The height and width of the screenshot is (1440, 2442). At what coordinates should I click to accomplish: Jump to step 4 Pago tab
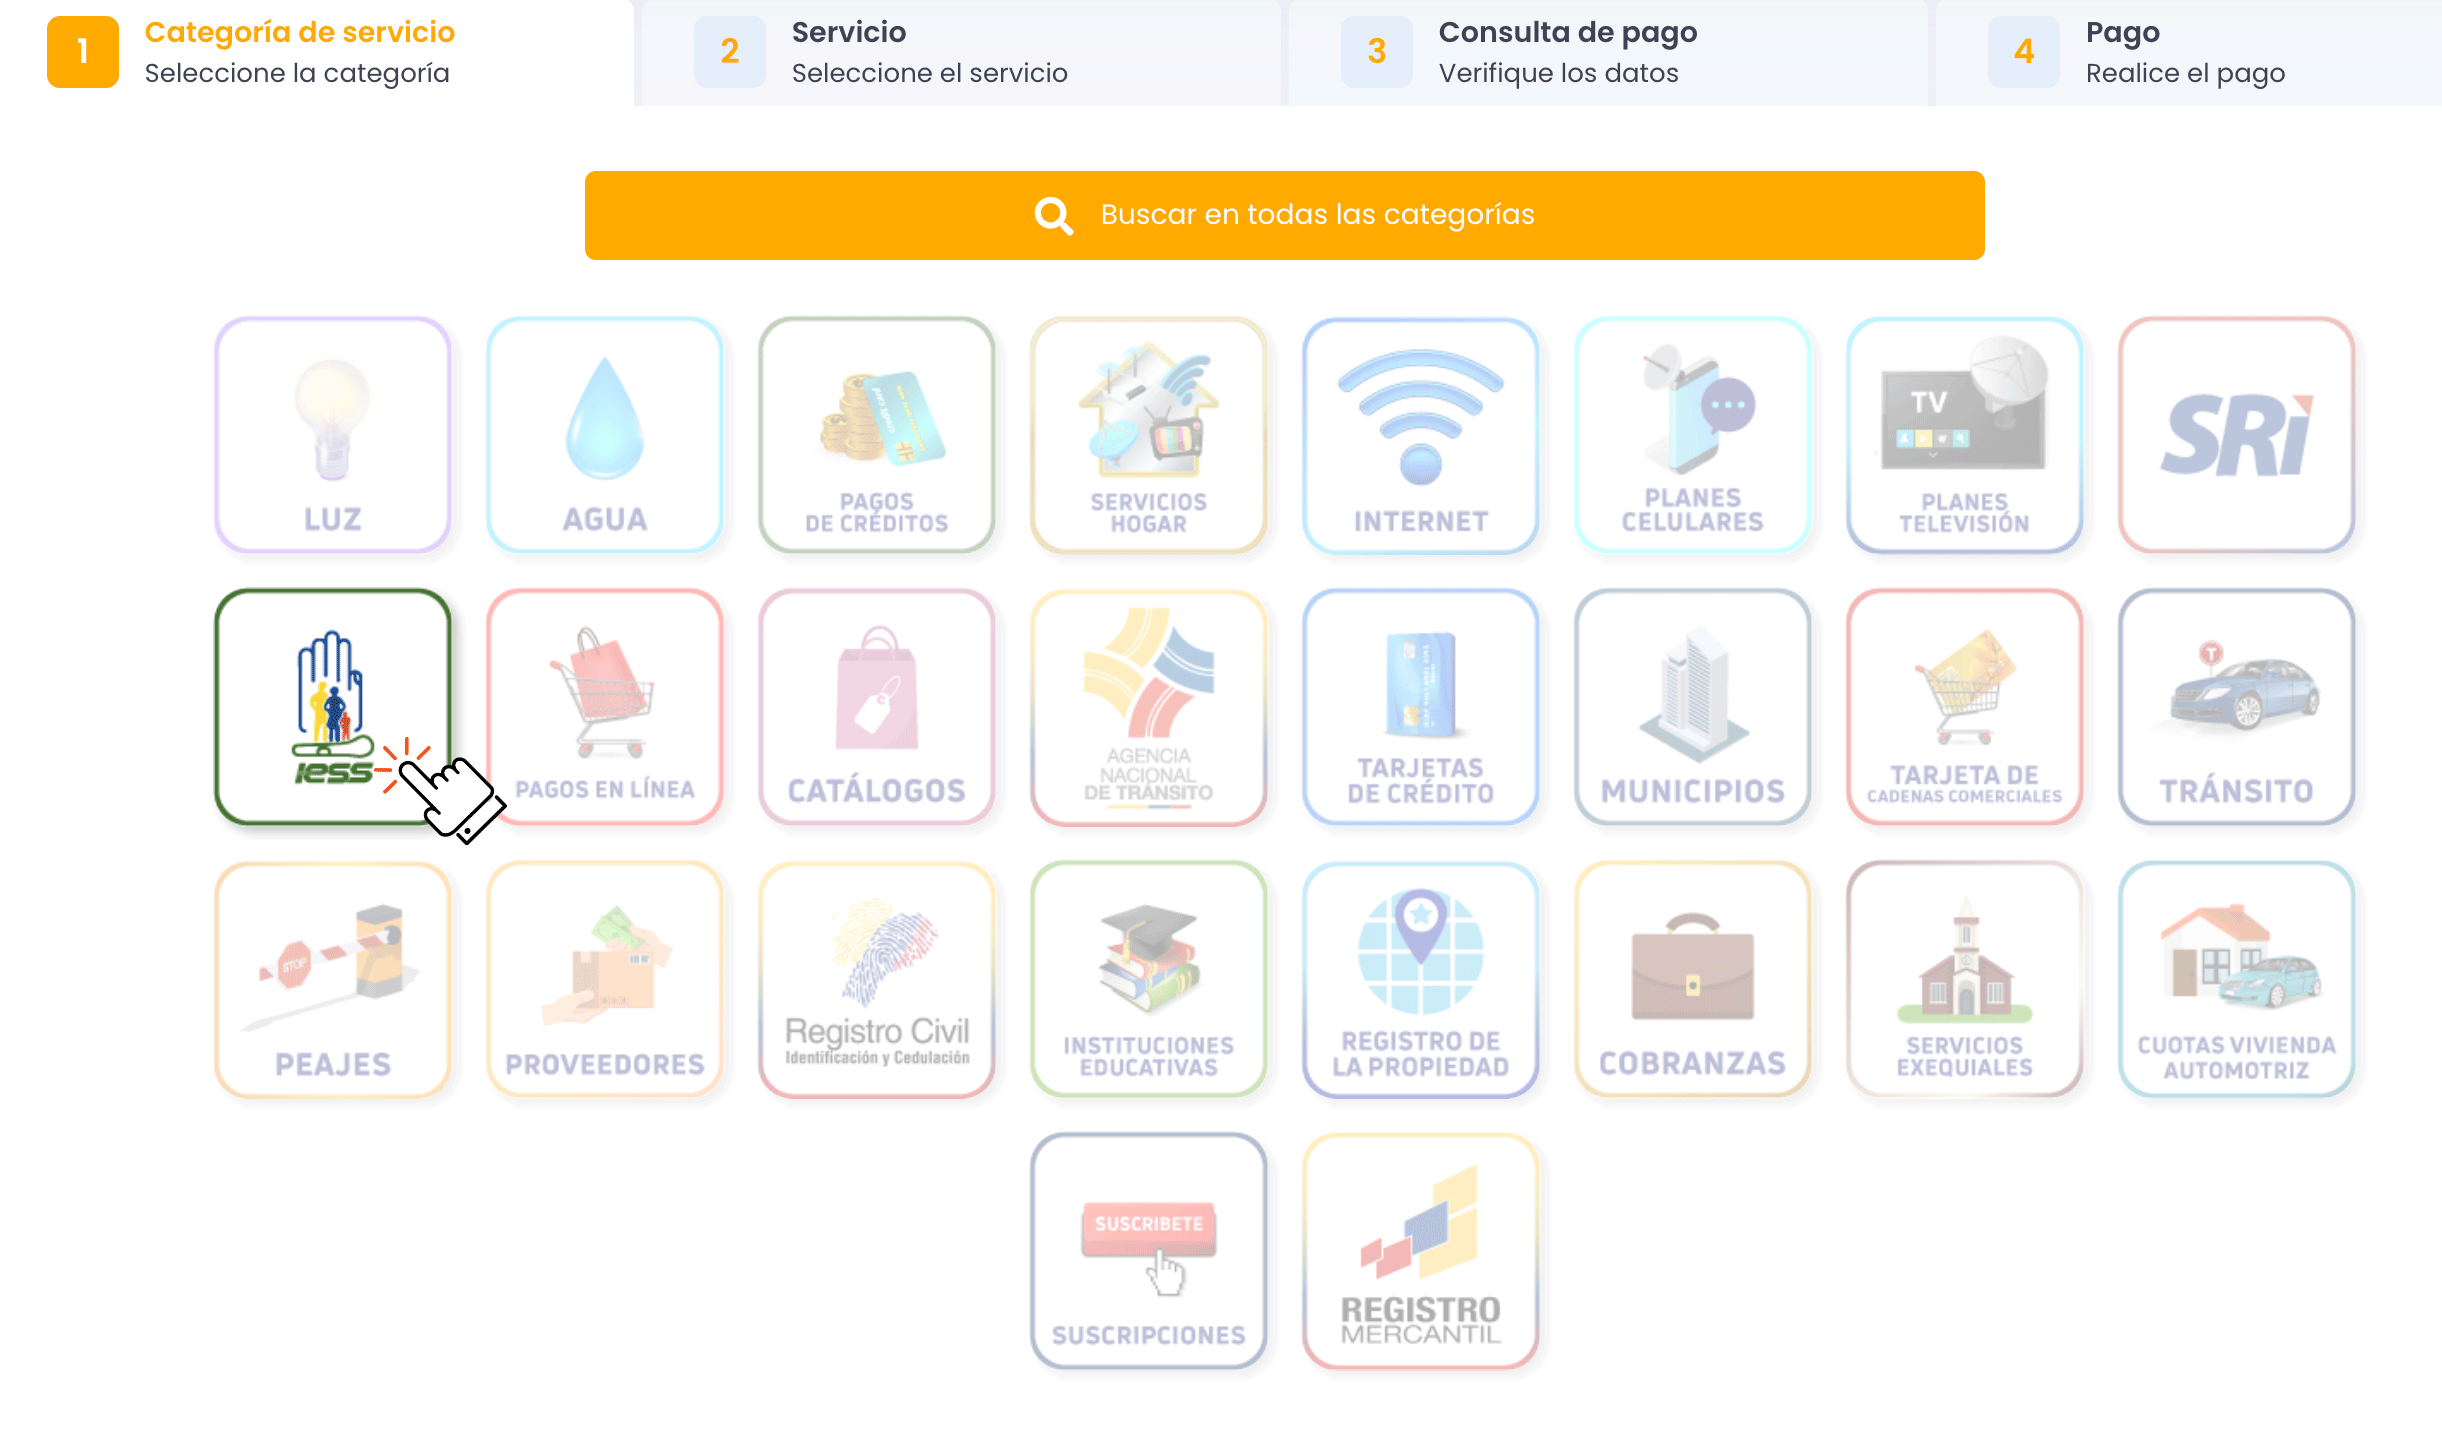(x=2189, y=52)
